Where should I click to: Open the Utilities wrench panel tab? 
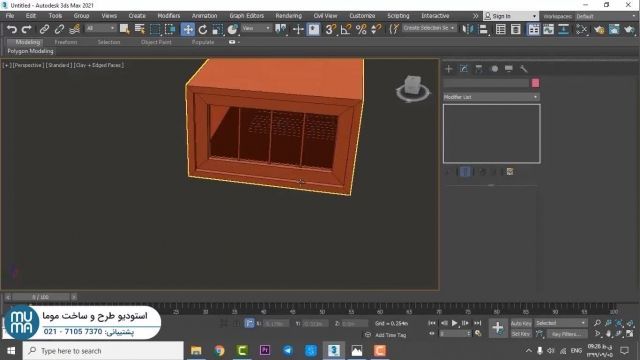(524, 69)
